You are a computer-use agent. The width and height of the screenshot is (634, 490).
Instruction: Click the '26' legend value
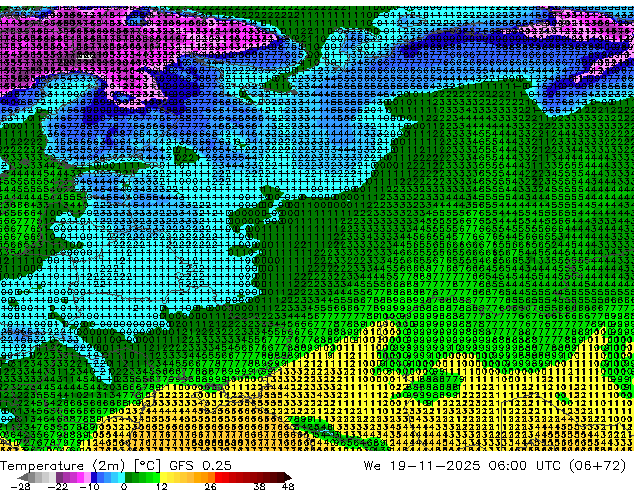[x=210, y=486]
